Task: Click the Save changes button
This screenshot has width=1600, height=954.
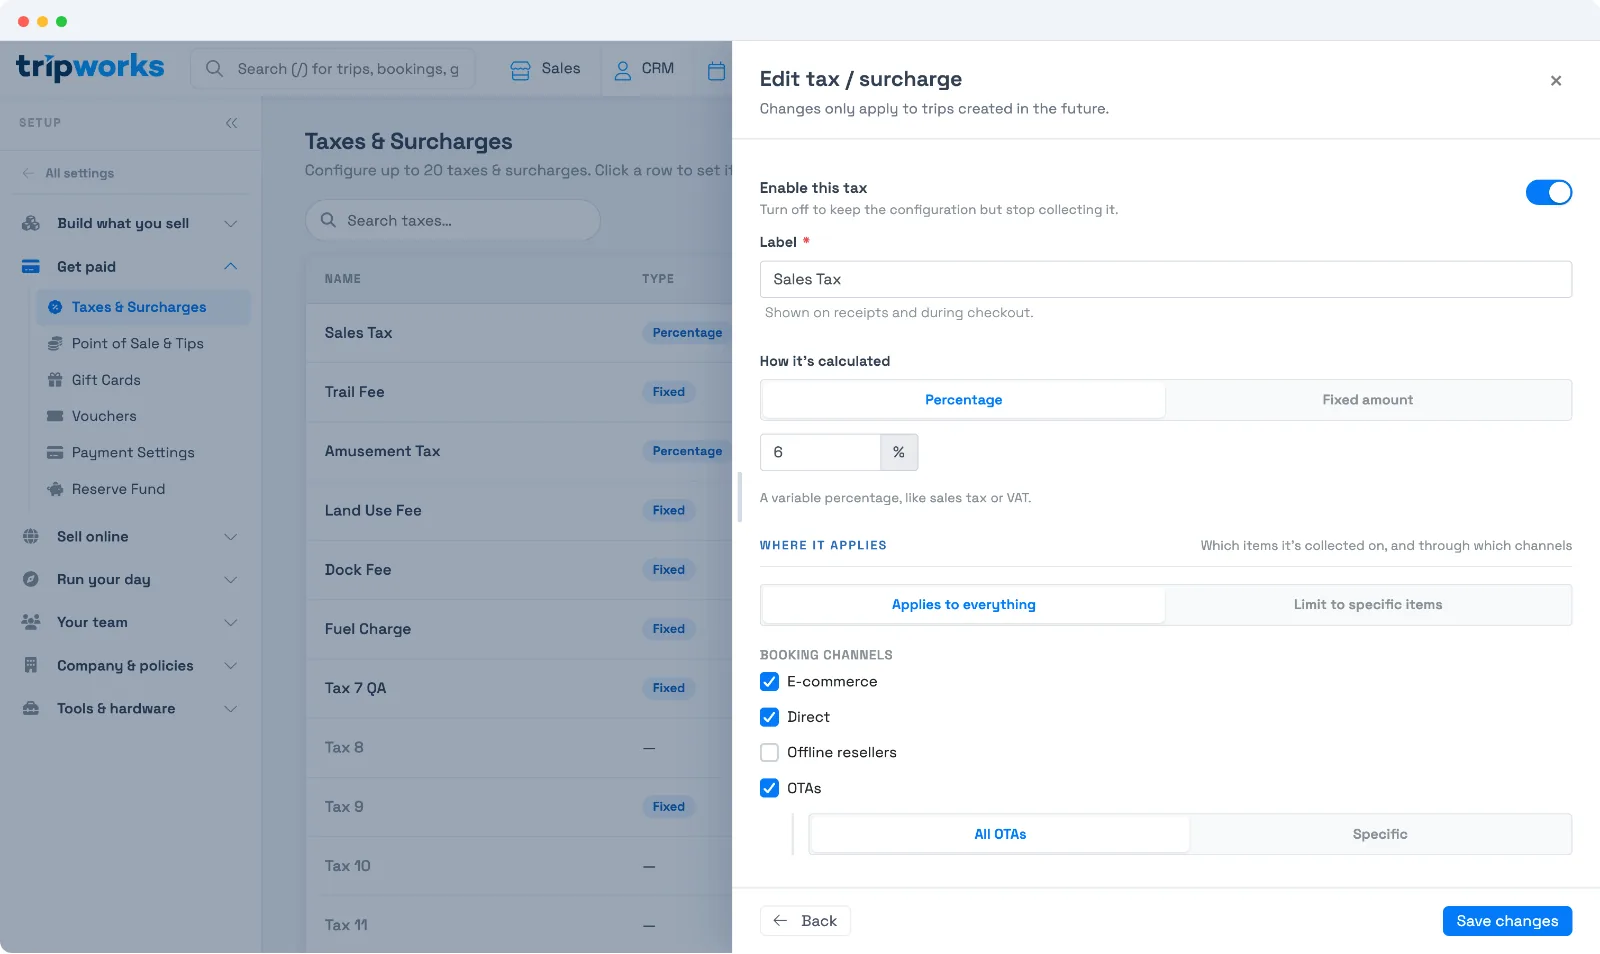Action: [1507, 921]
